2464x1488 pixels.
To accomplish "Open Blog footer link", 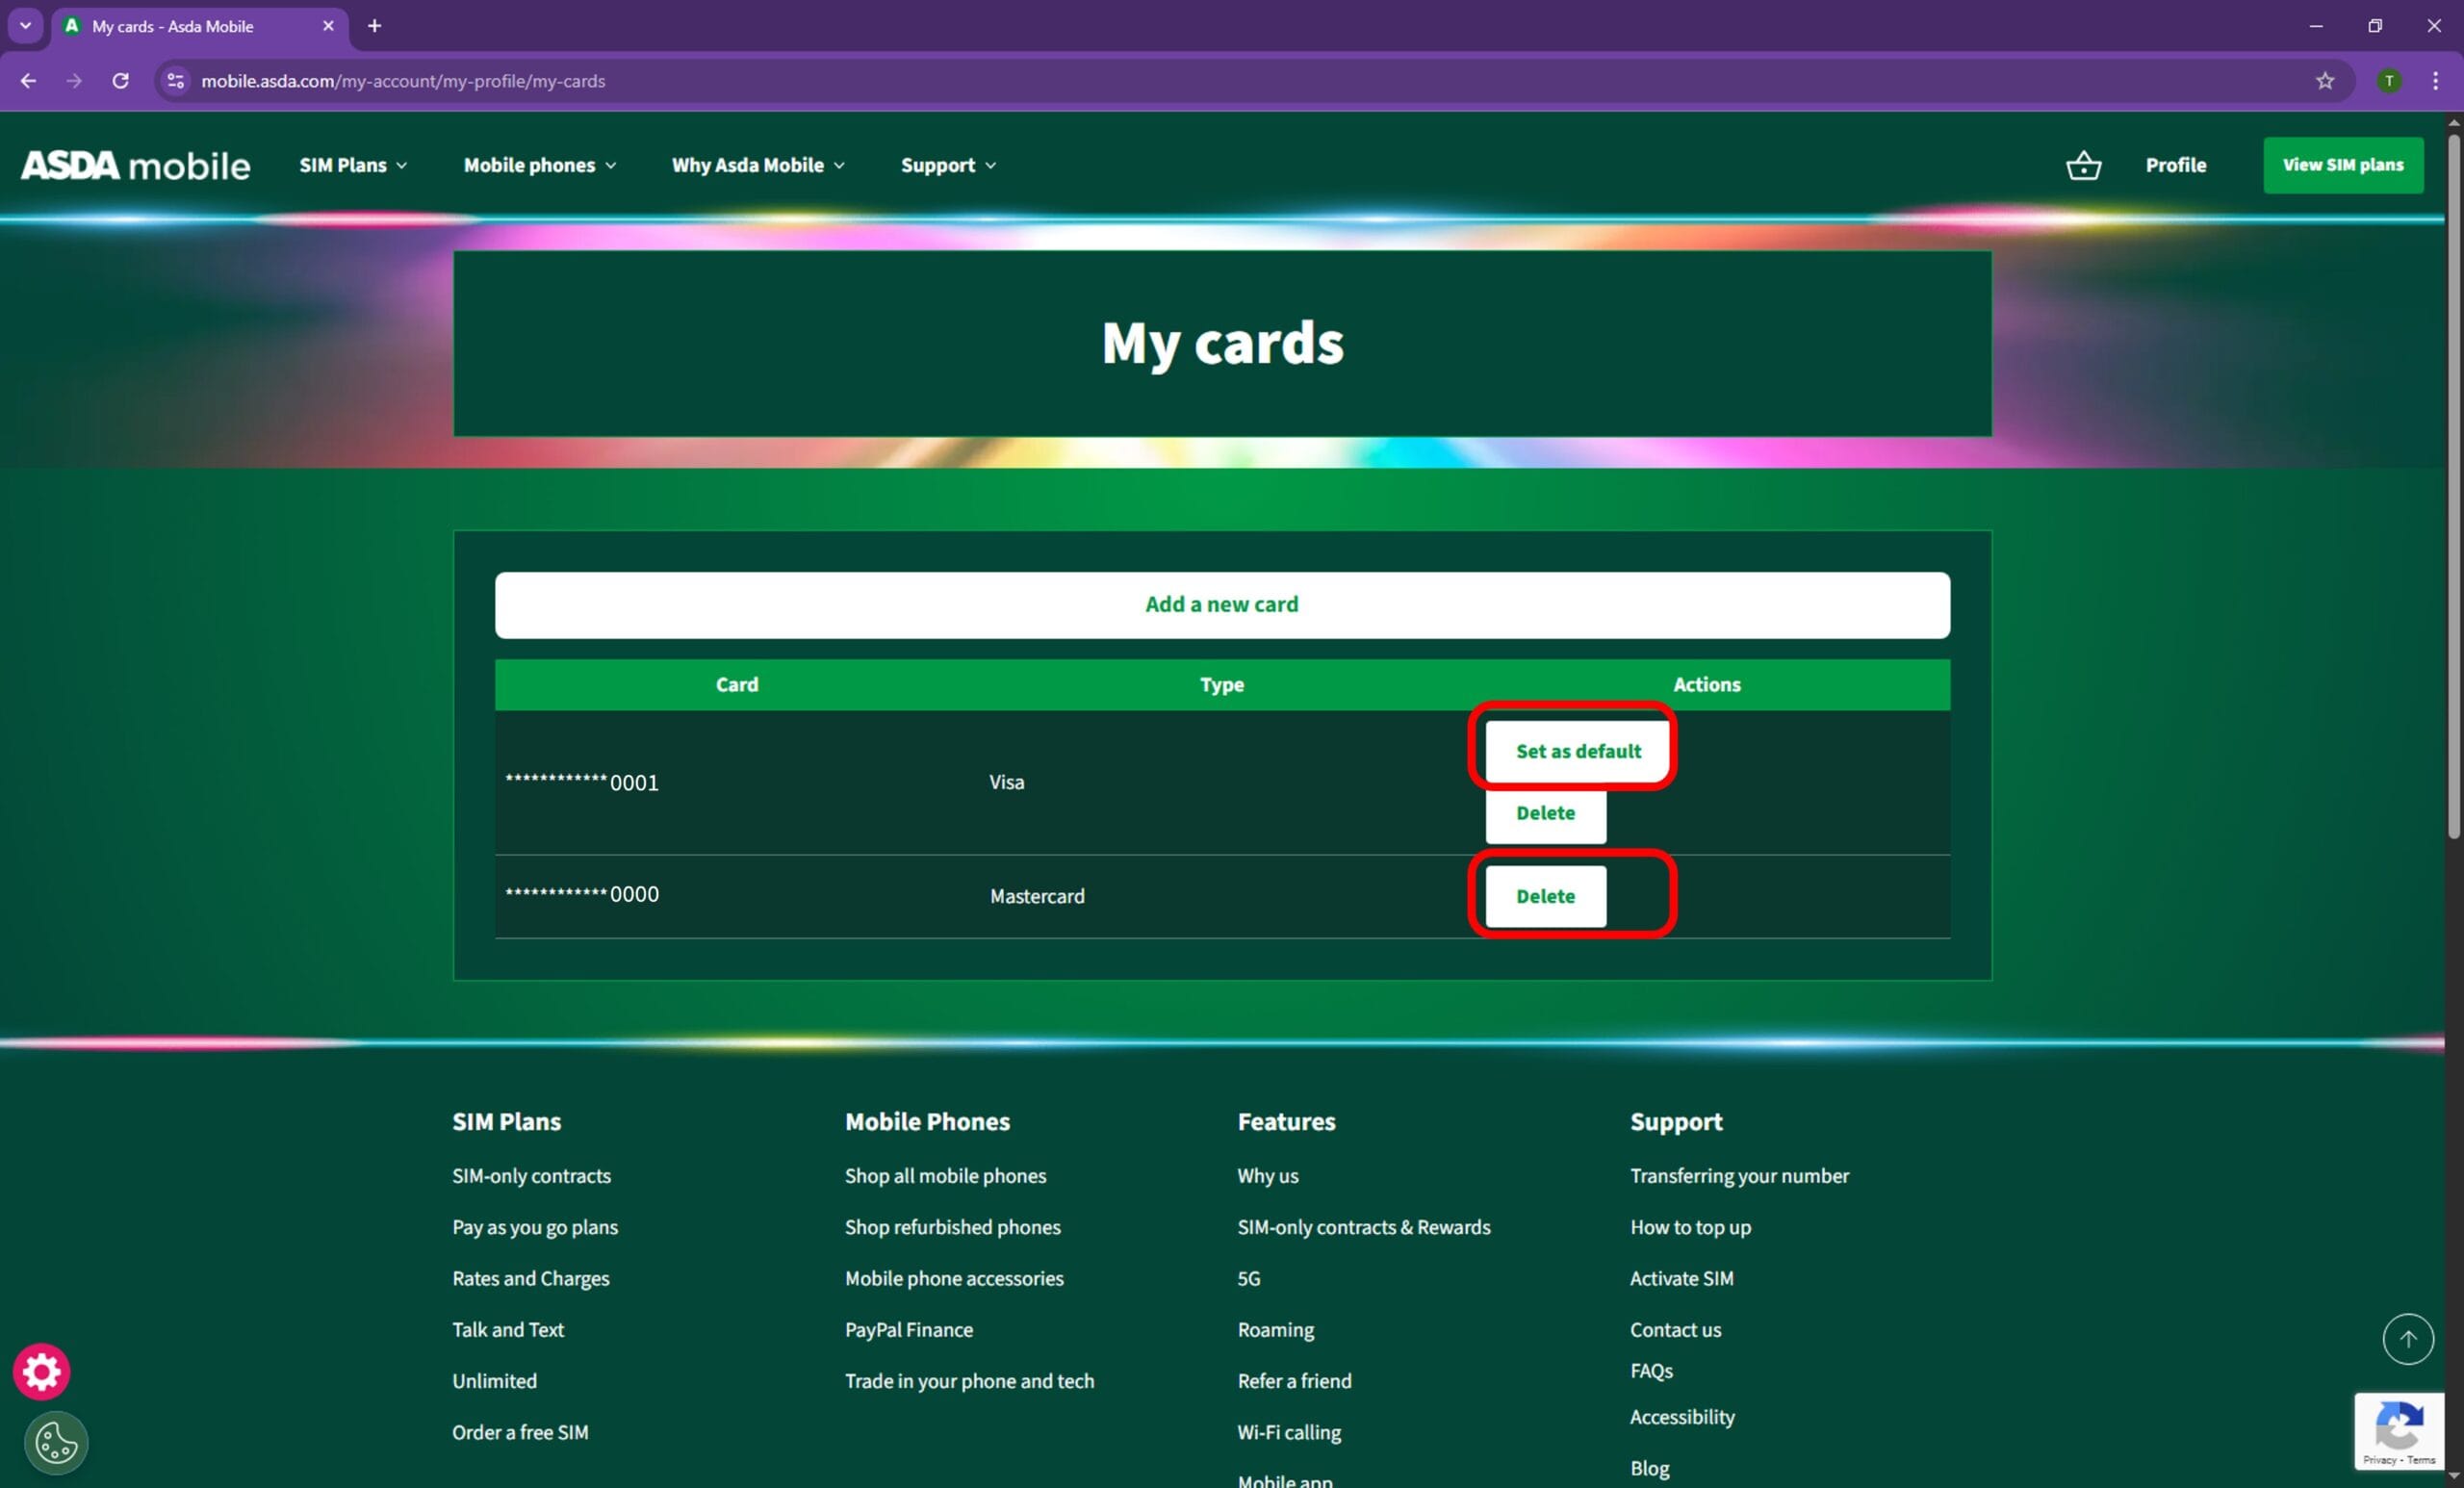I will (1649, 1467).
